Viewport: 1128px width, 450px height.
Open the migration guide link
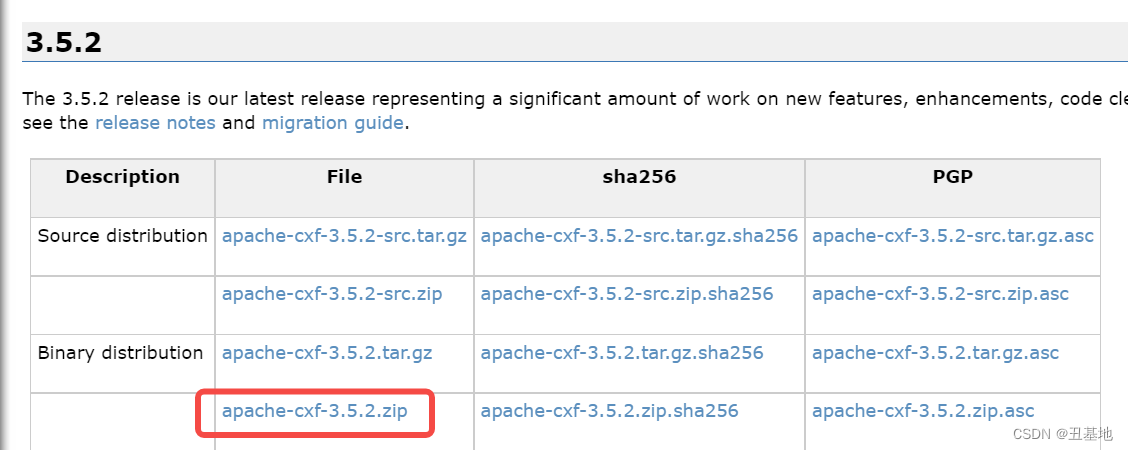click(x=332, y=123)
